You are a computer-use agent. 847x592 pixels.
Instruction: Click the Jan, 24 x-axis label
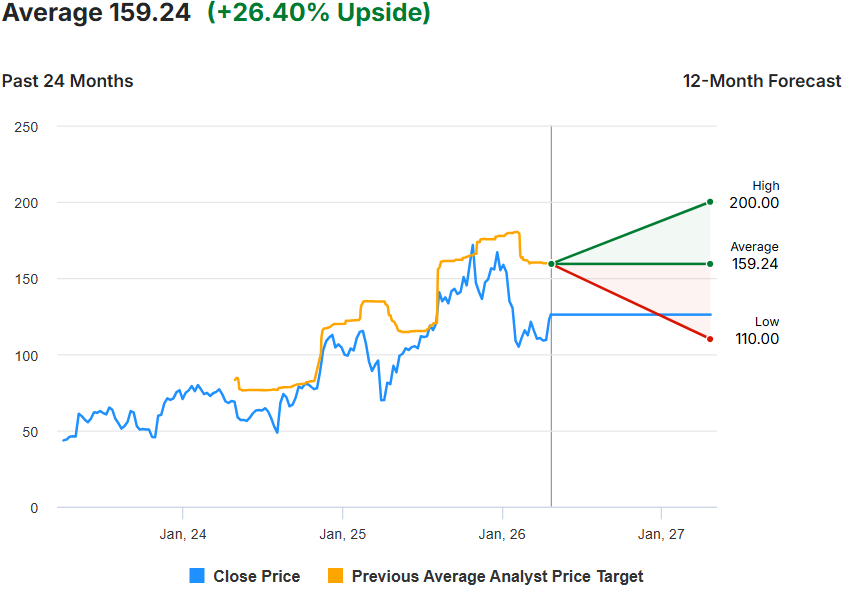click(x=183, y=535)
